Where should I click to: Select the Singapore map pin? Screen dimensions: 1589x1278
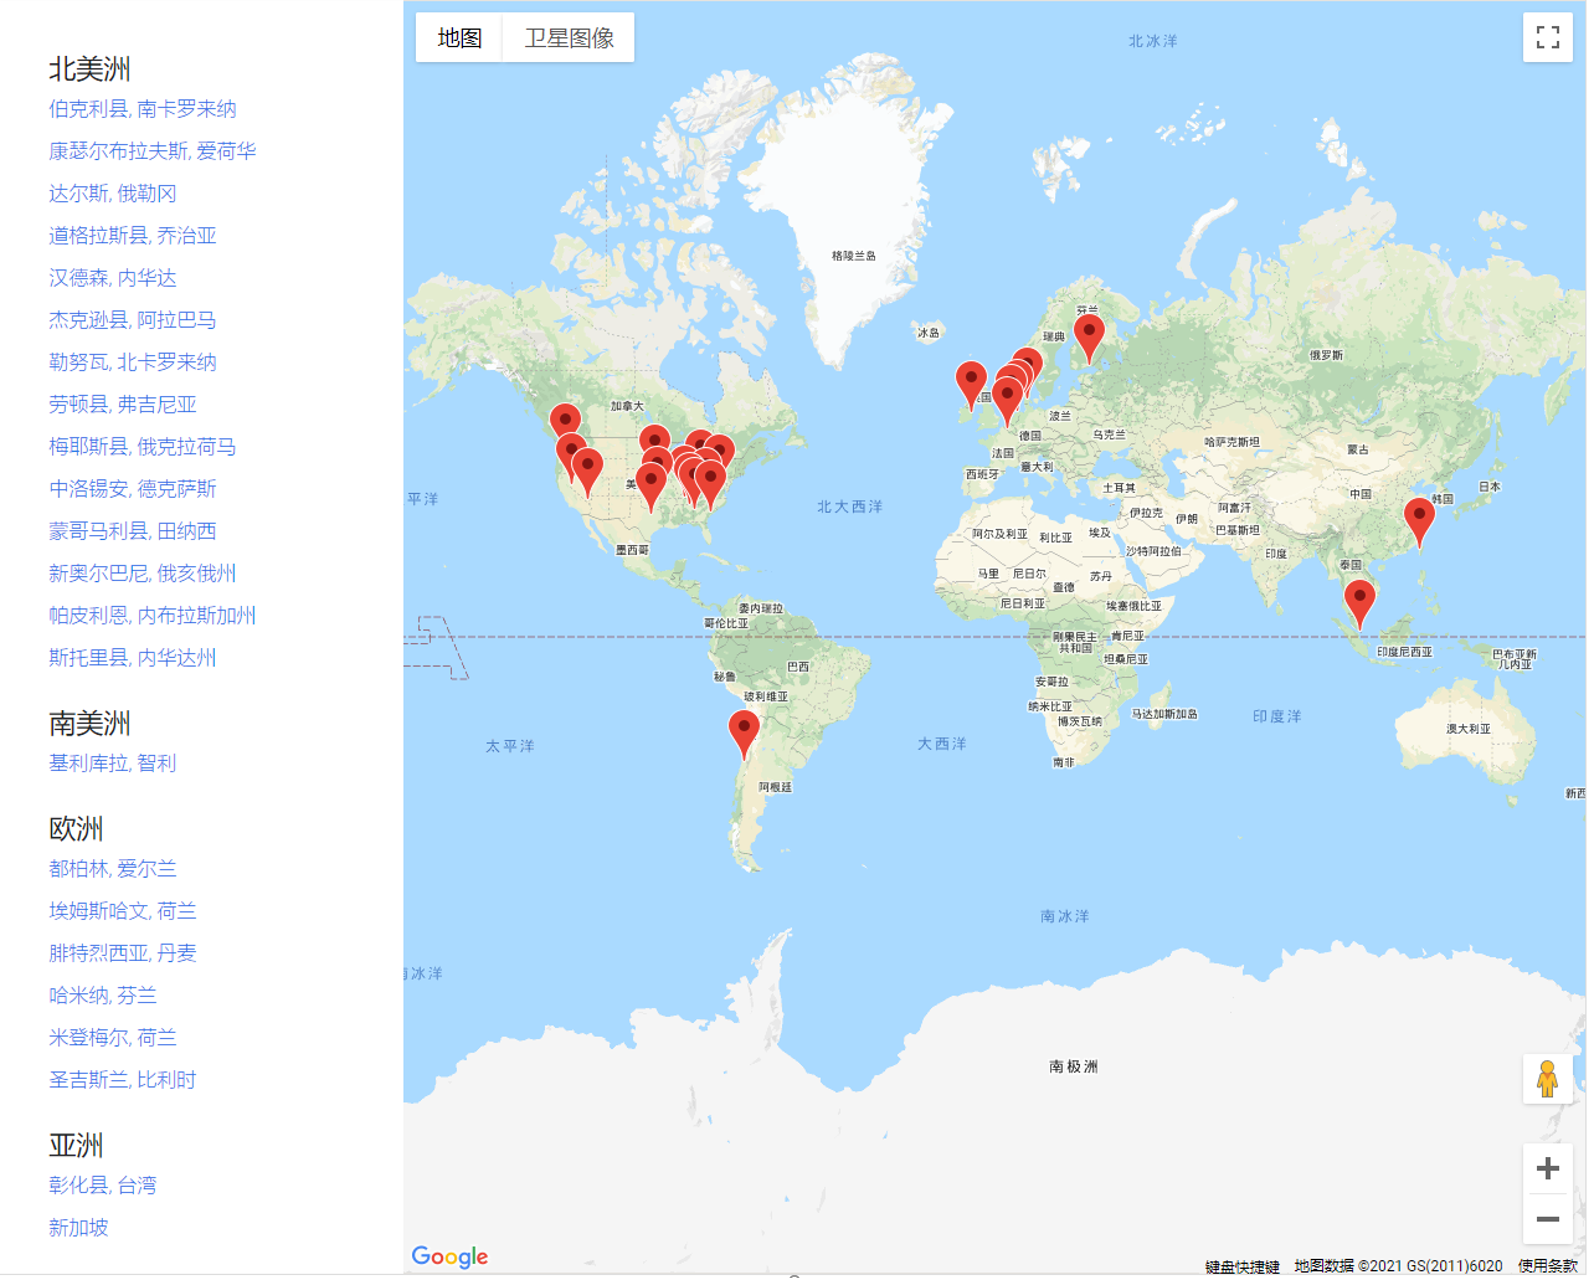[x=1358, y=600]
